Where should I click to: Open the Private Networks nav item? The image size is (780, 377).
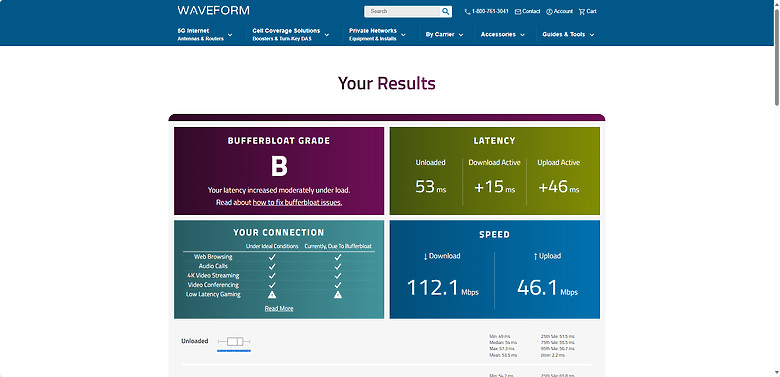pyautogui.click(x=373, y=34)
